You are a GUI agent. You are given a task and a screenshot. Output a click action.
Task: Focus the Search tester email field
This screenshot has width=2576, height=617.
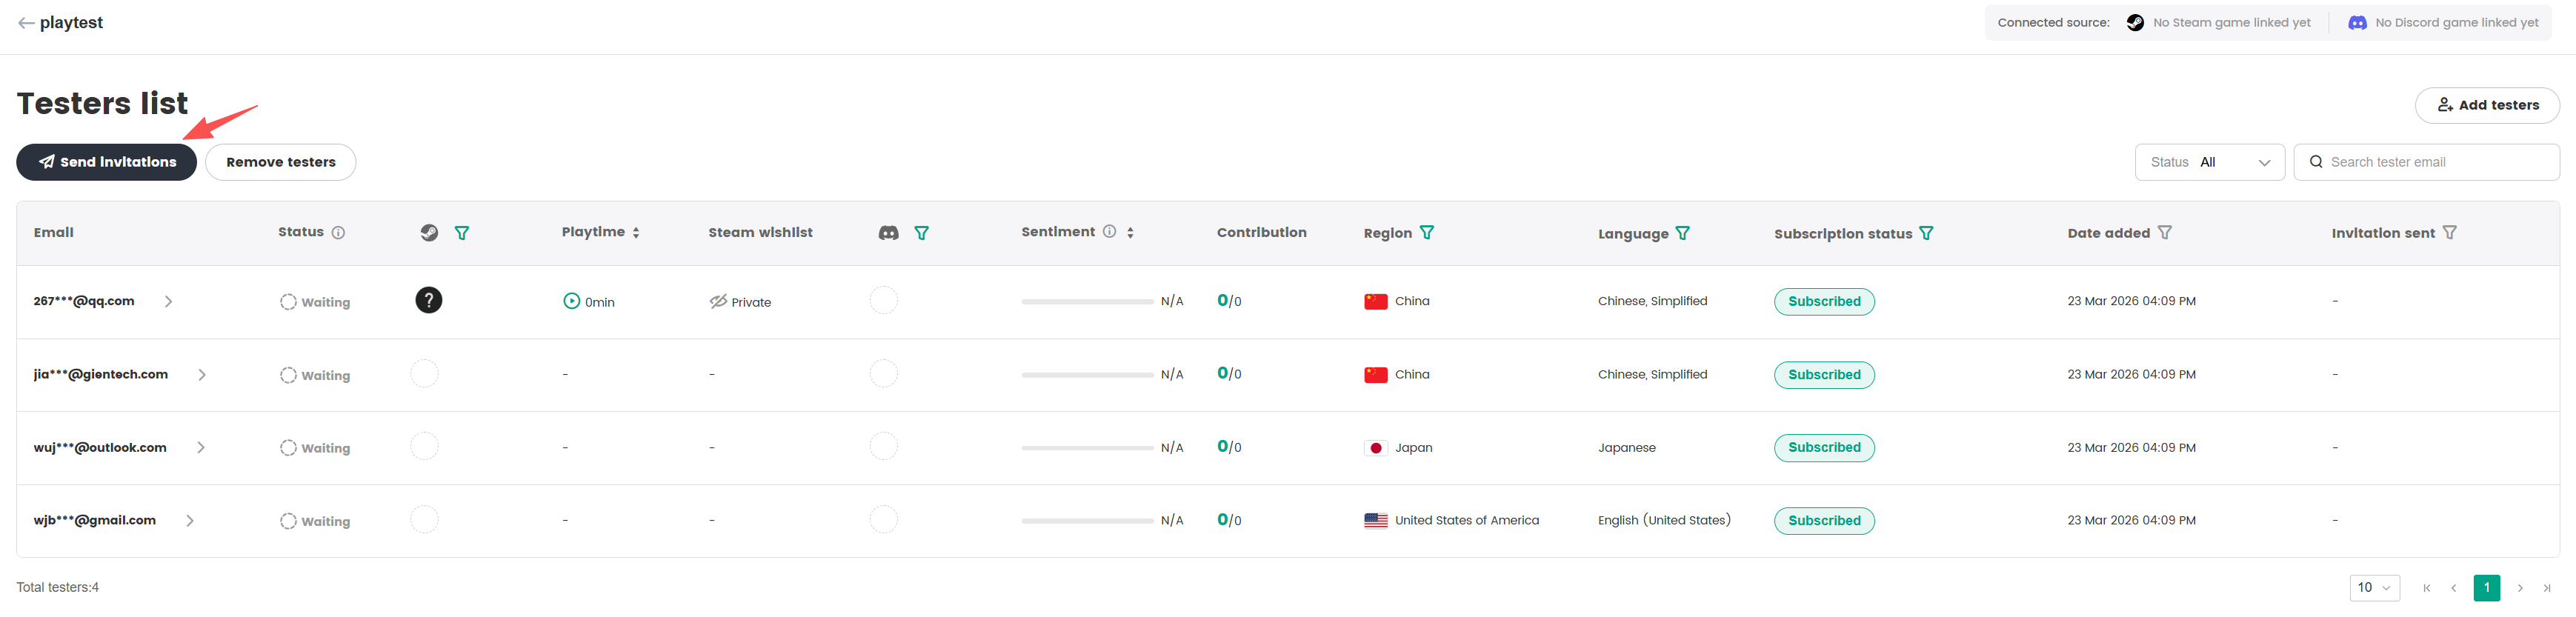(2427, 162)
